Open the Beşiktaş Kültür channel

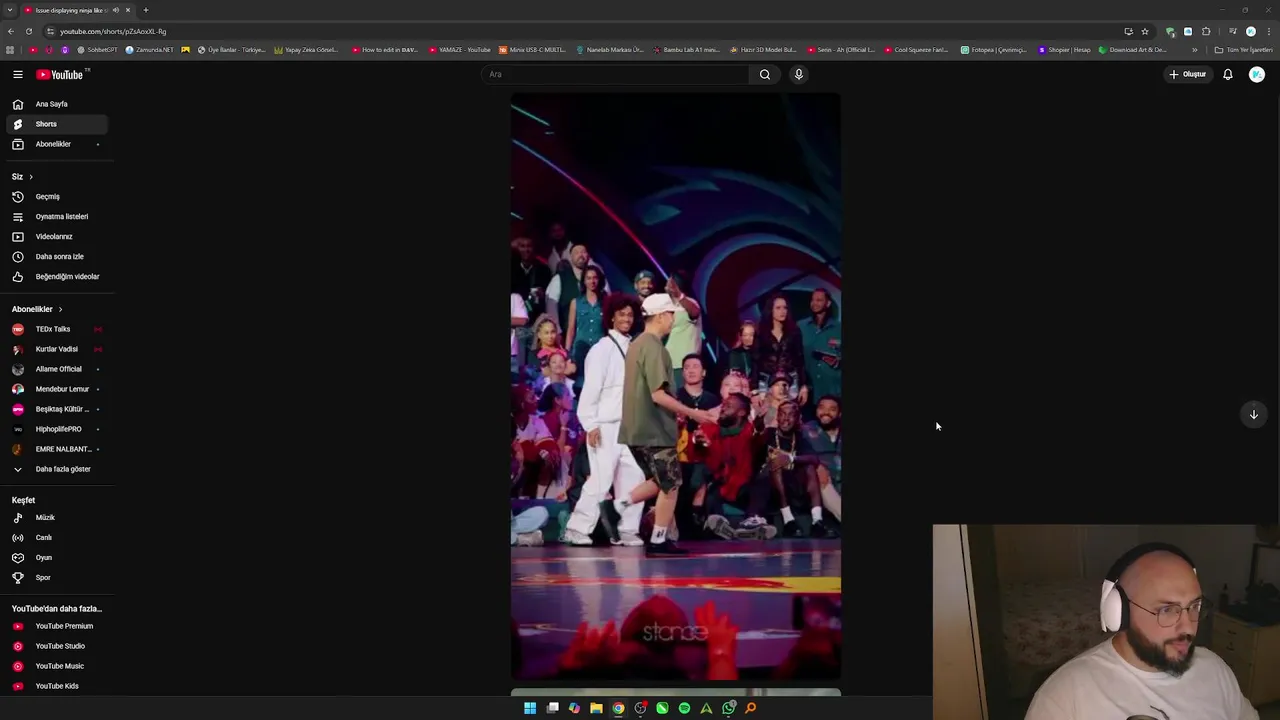[x=57, y=409]
